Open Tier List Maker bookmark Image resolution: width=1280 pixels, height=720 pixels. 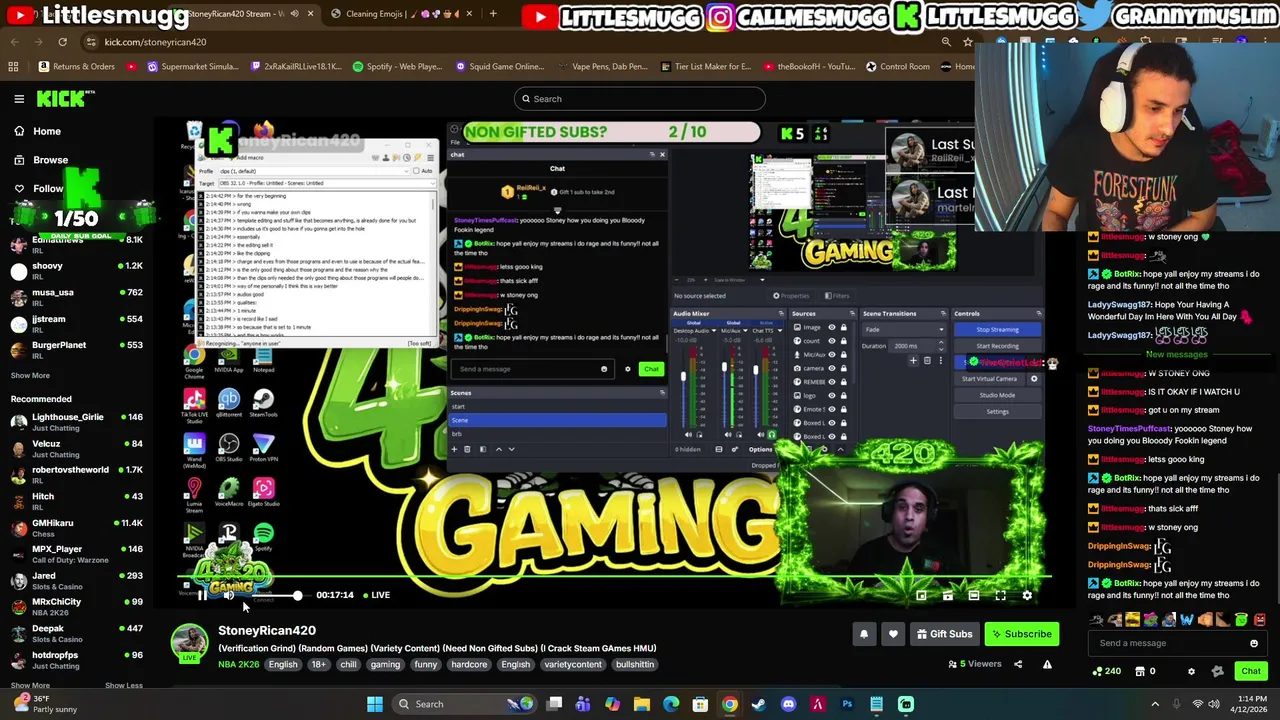click(x=705, y=67)
